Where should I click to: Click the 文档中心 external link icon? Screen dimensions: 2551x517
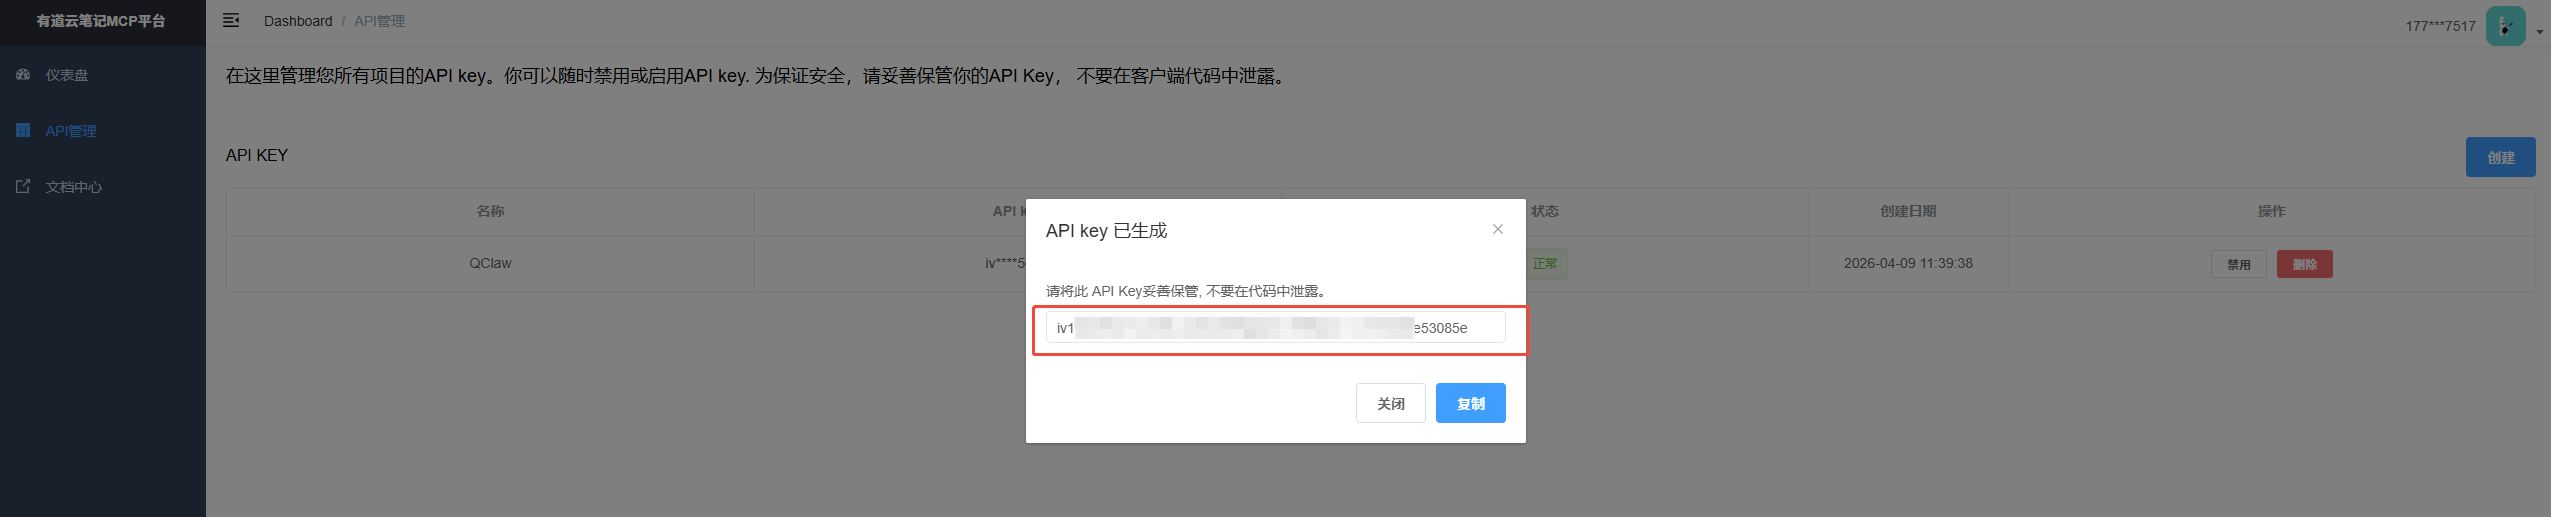(x=23, y=187)
